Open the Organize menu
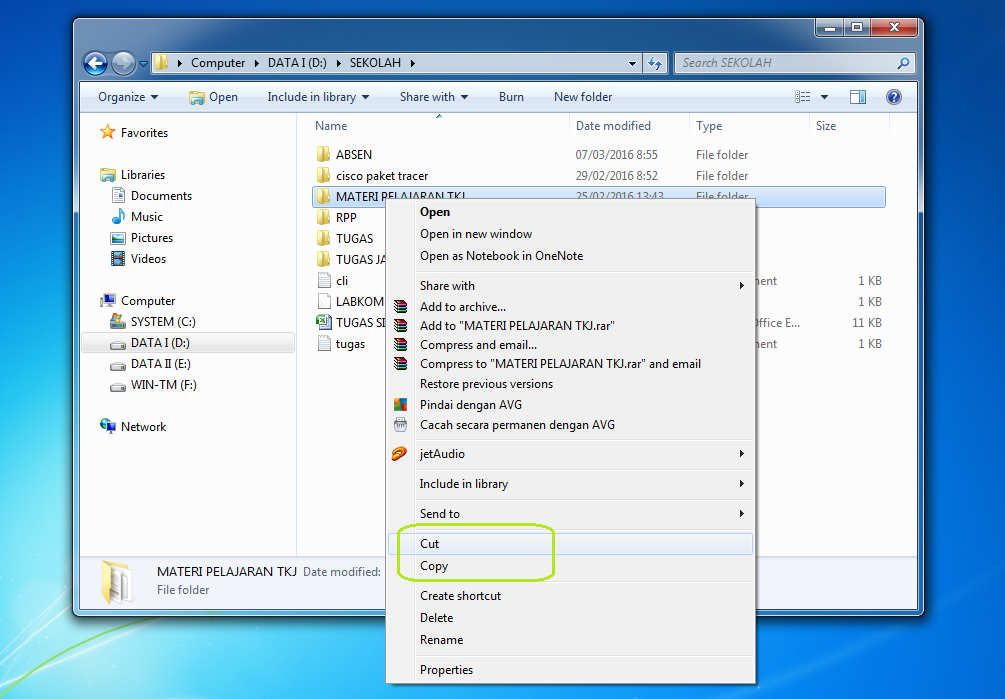Image resolution: width=1005 pixels, height=699 pixels. 128,97
